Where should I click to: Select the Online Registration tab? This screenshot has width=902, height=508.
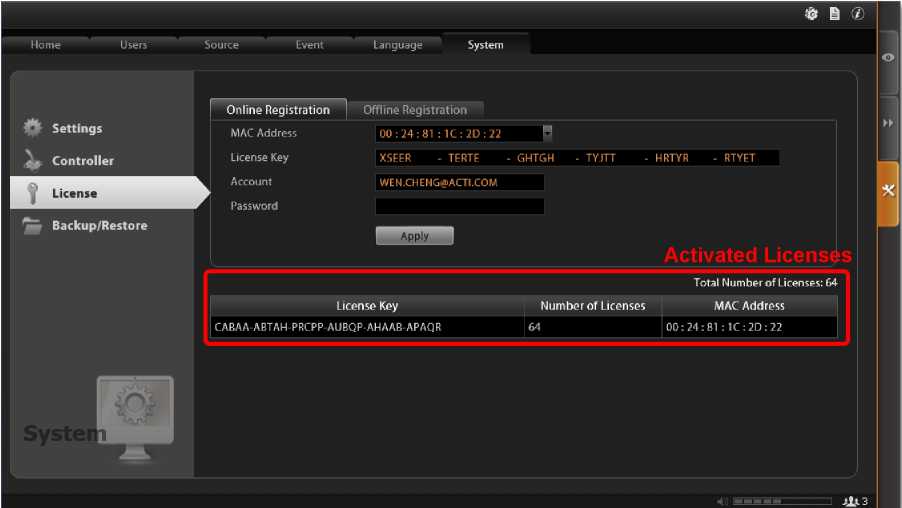tap(277, 110)
